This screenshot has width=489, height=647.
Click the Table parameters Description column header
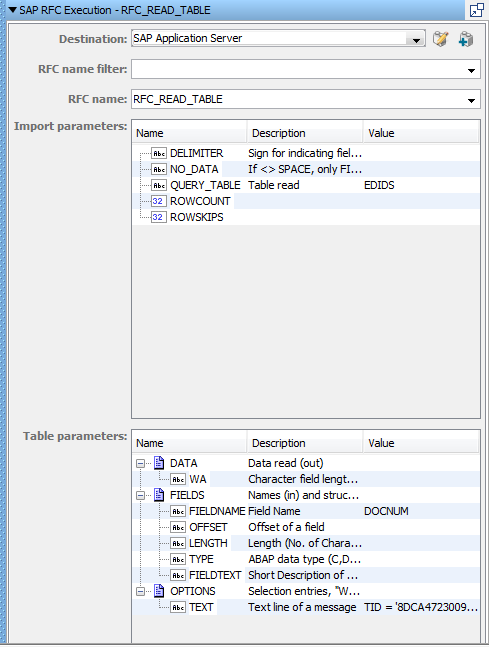click(305, 443)
